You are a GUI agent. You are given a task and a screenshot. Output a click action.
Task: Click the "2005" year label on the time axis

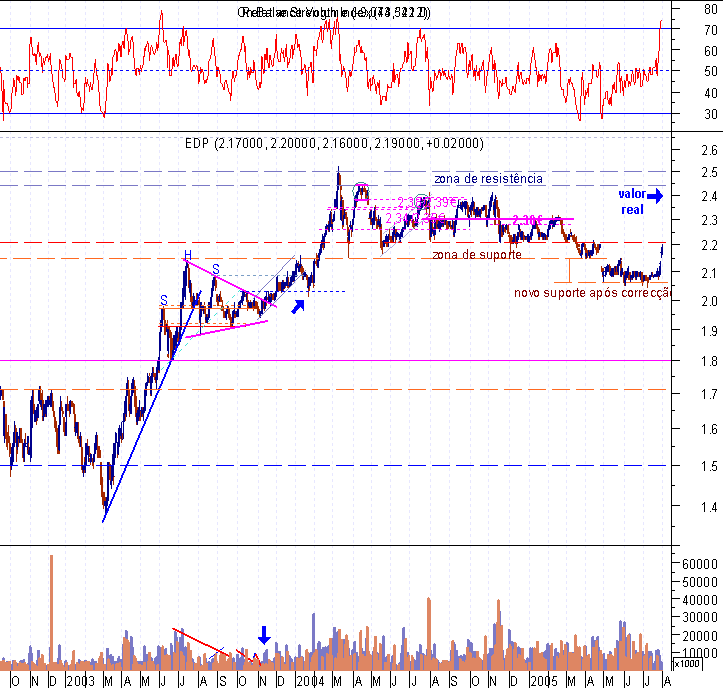coord(544,681)
